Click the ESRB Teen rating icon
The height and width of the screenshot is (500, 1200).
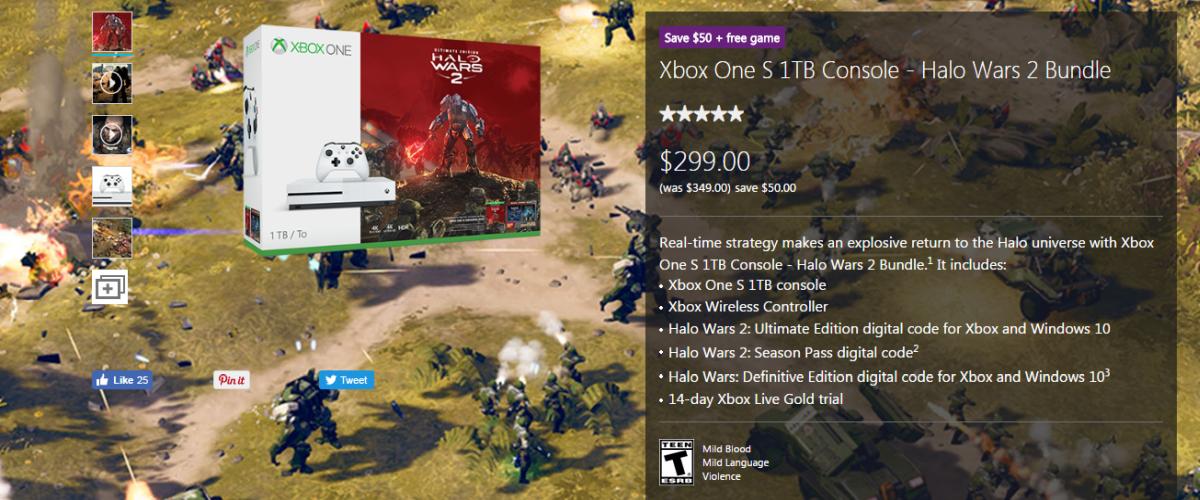[x=672, y=461]
